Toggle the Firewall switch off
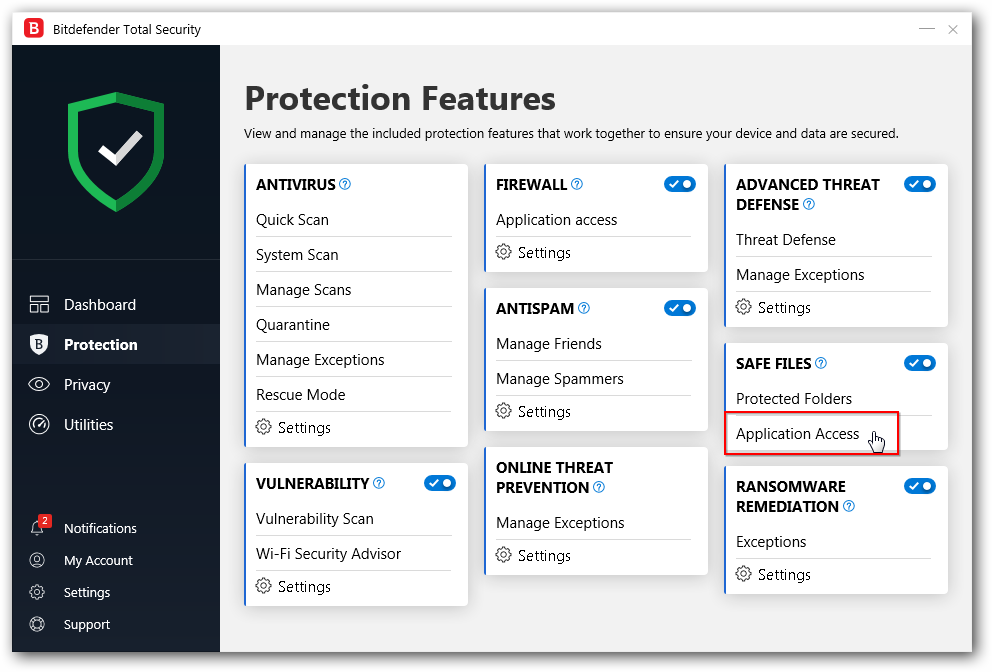Image resolution: width=992 pixels, height=672 pixels. (680, 184)
